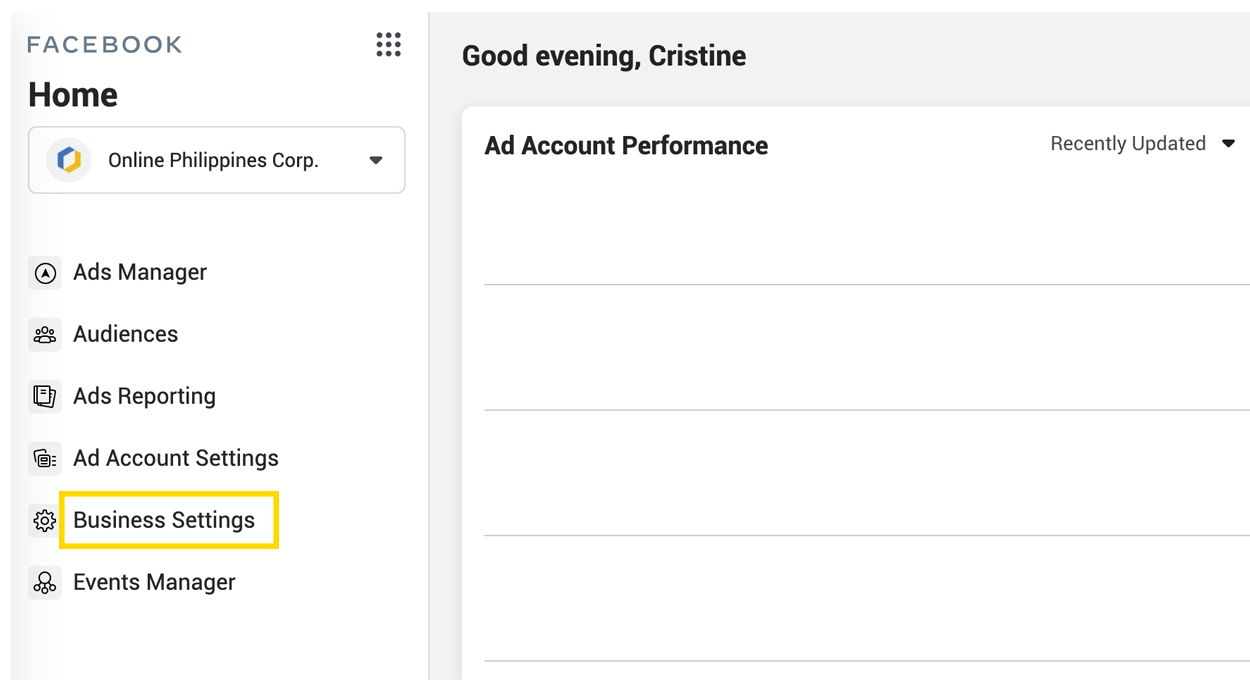
Task: Click the Business Settings gear icon
Action: (45, 521)
